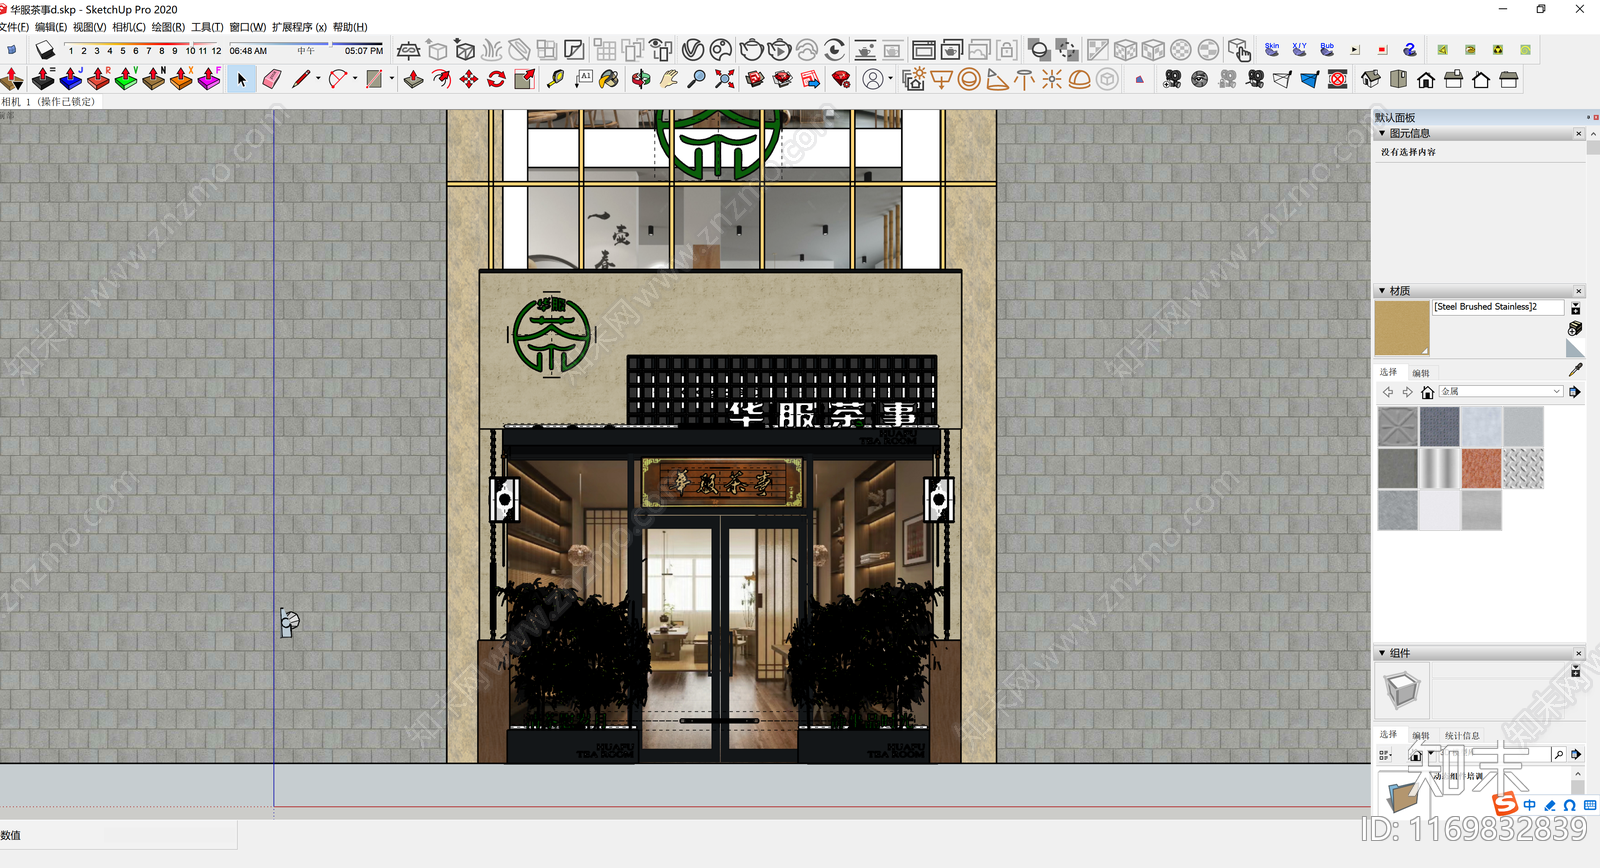Viewport: 1600px width, 868px height.
Task: Switch to materials 编辑 tab
Action: [1421, 373]
